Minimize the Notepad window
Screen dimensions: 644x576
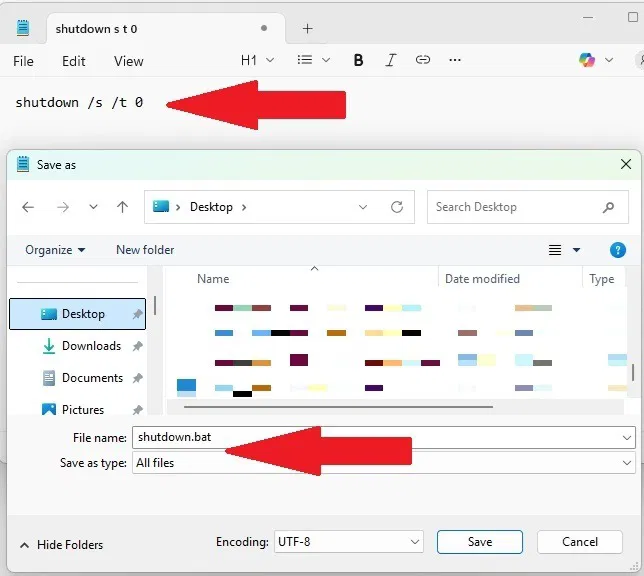click(x=588, y=17)
